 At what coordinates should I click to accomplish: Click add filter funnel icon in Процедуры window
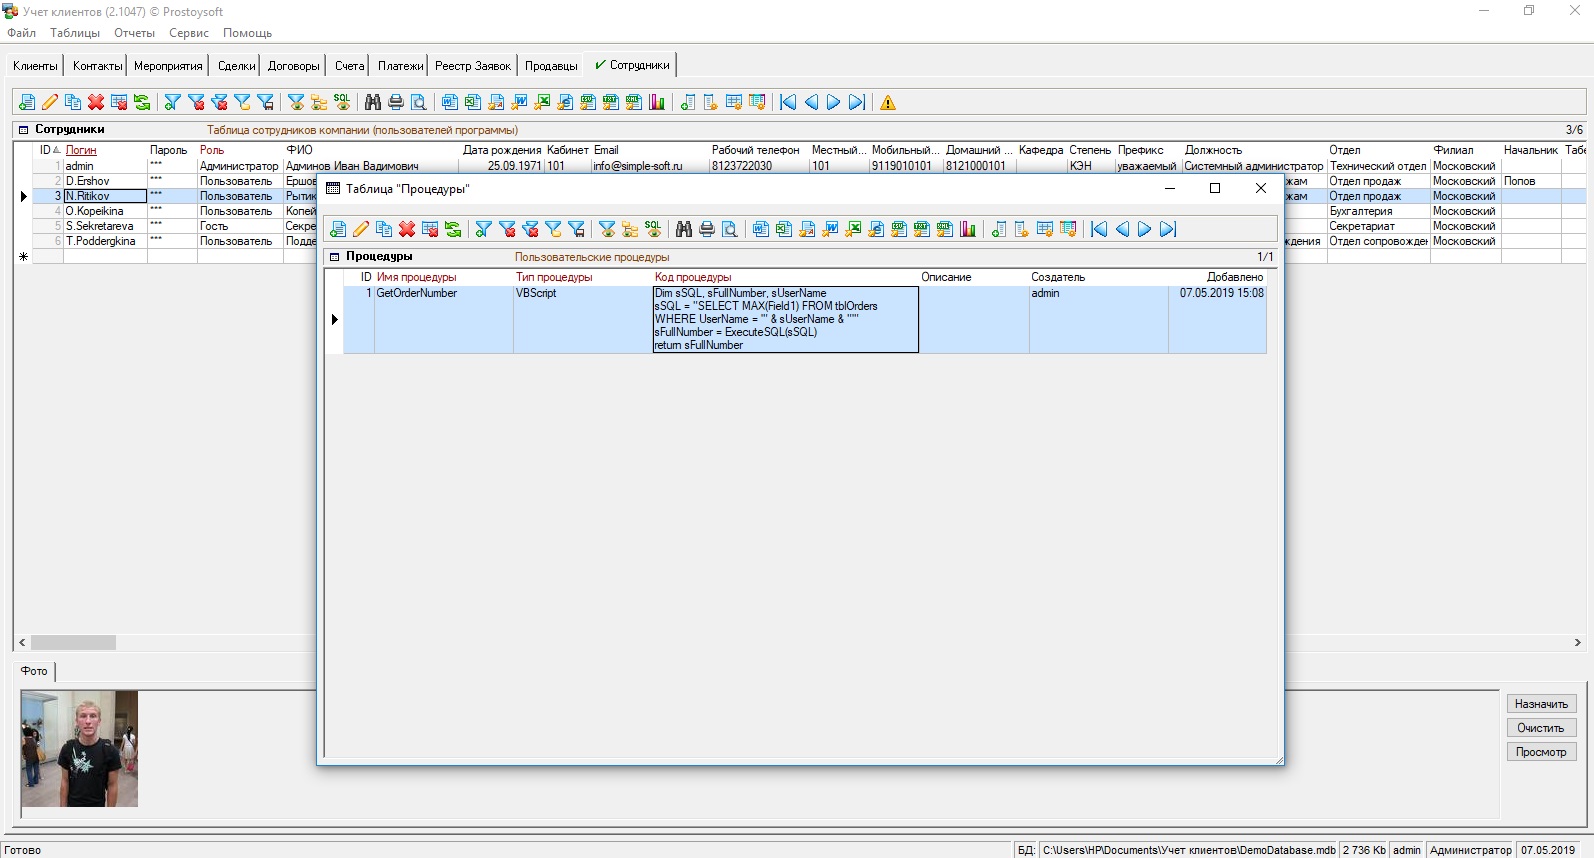(x=484, y=229)
